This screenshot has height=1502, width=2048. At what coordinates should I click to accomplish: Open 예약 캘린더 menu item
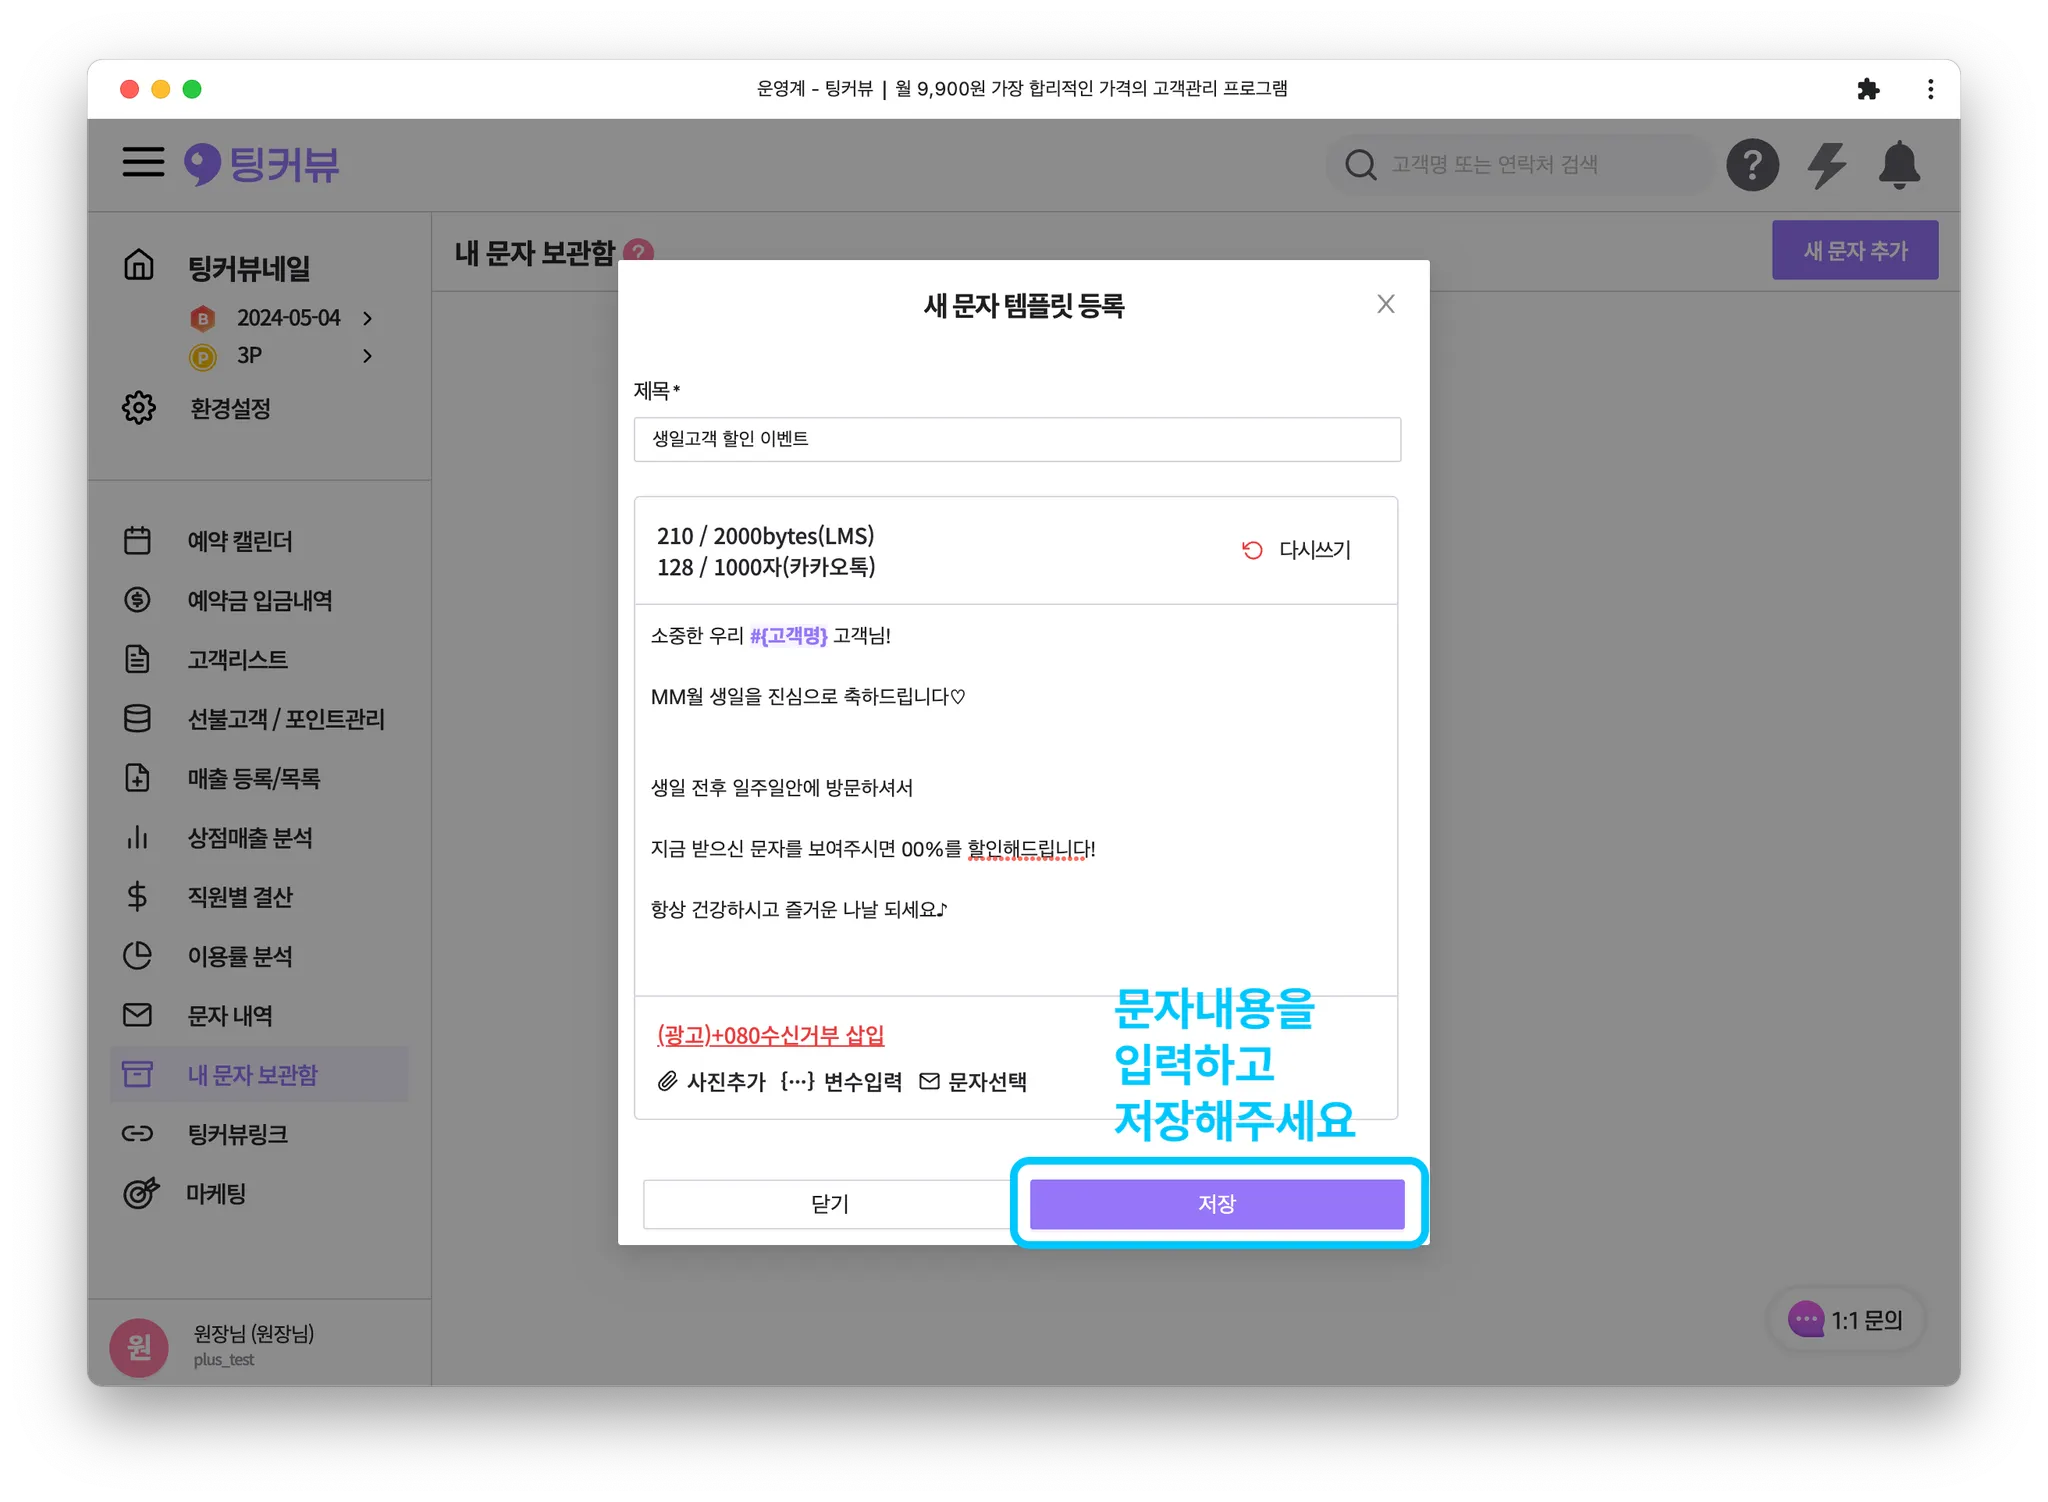(240, 541)
